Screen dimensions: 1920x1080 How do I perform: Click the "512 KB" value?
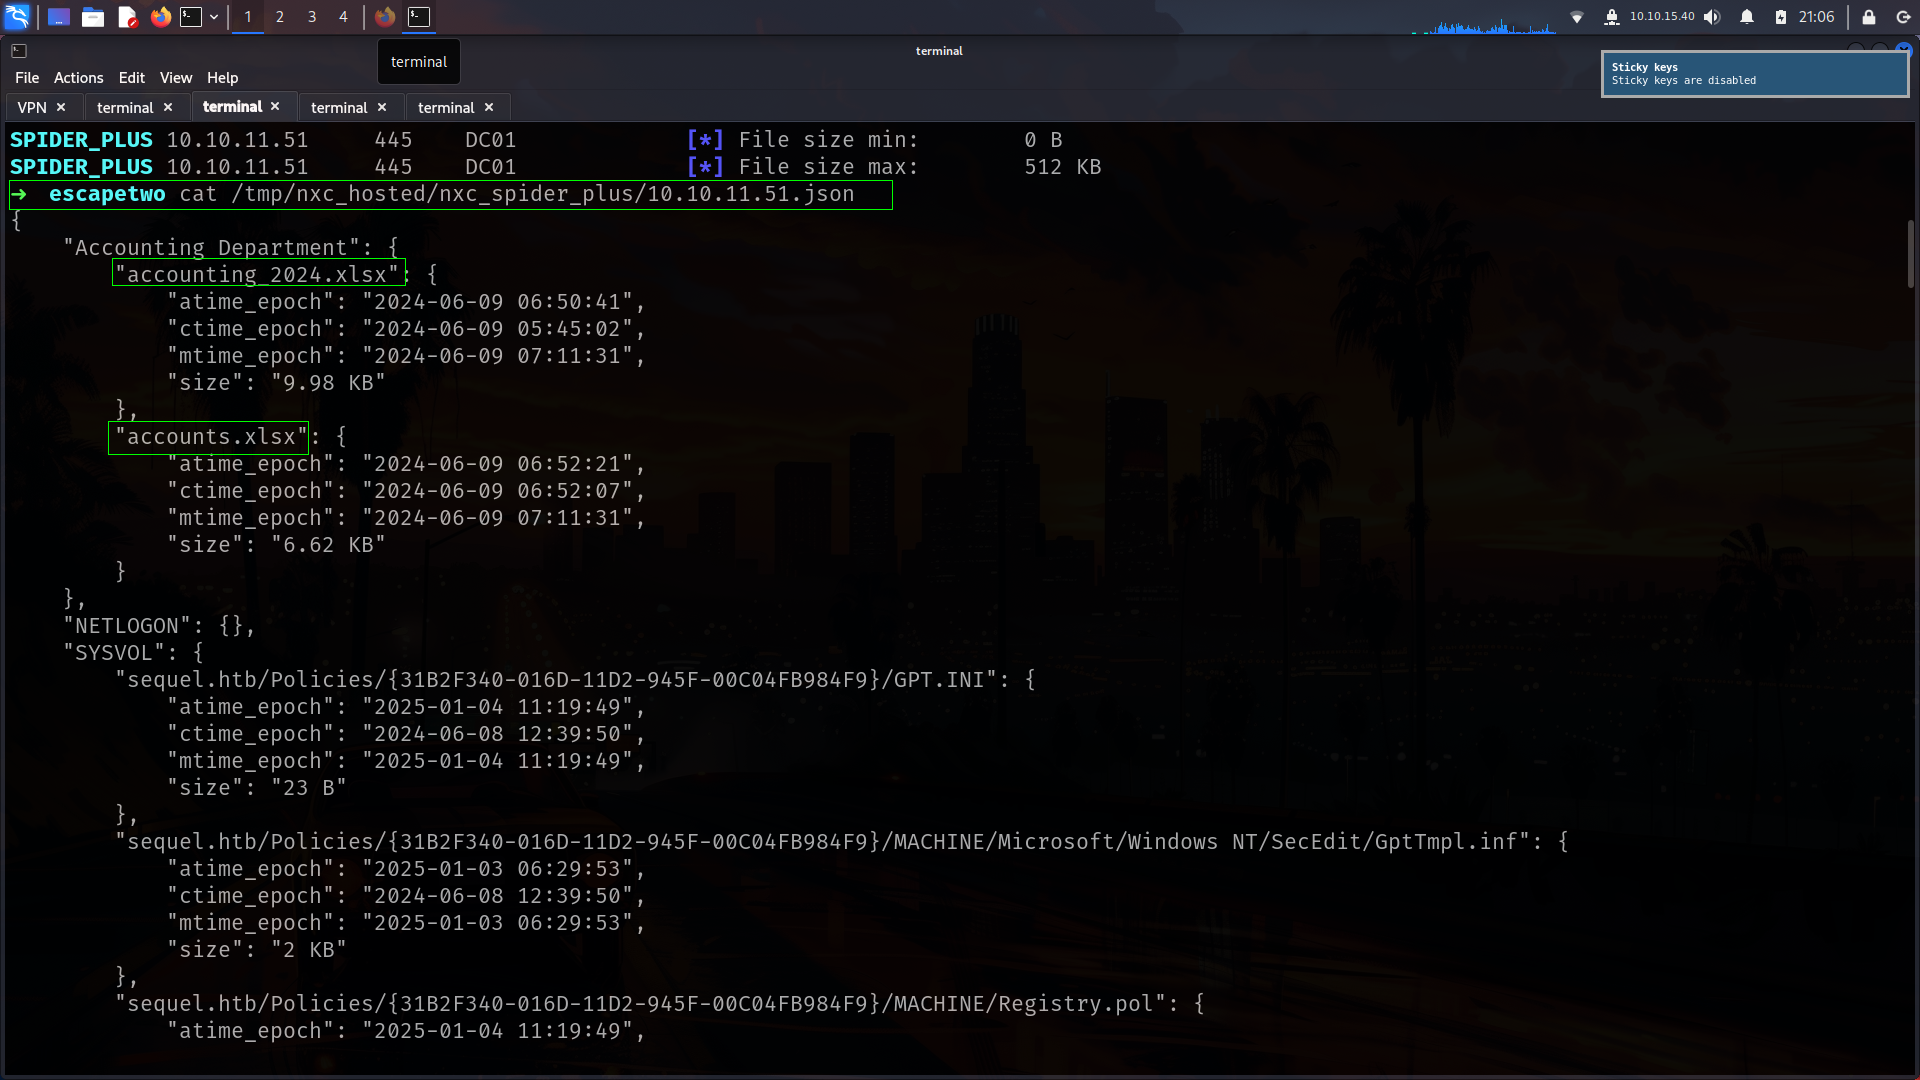coord(1063,167)
